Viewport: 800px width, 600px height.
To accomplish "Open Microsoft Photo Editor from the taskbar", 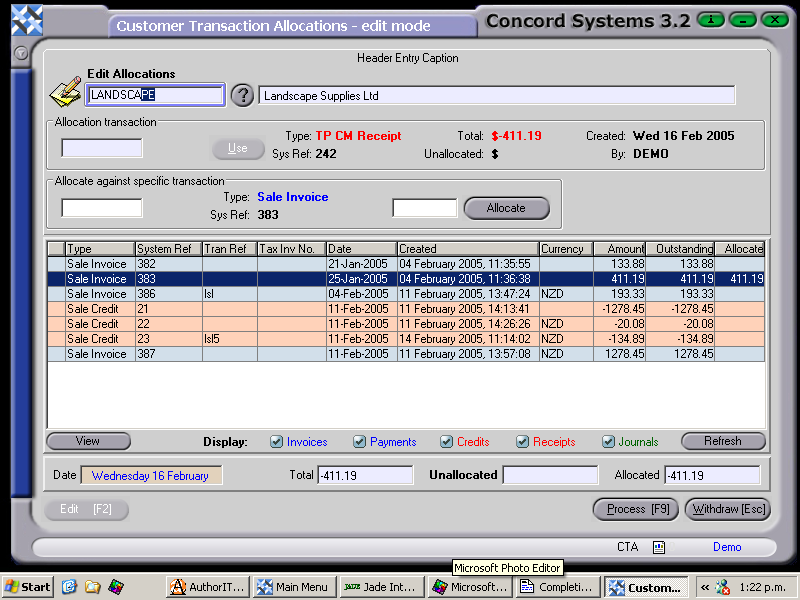I will click(470, 587).
